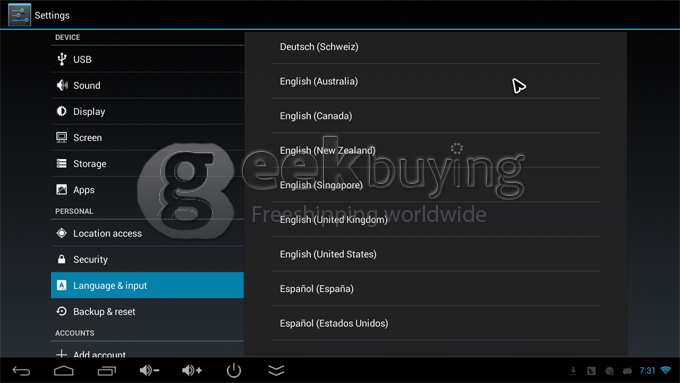The width and height of the screenshot is (680, 383).
Task: Select Español (Estados Unidos) language
Action: pos(435,323)
